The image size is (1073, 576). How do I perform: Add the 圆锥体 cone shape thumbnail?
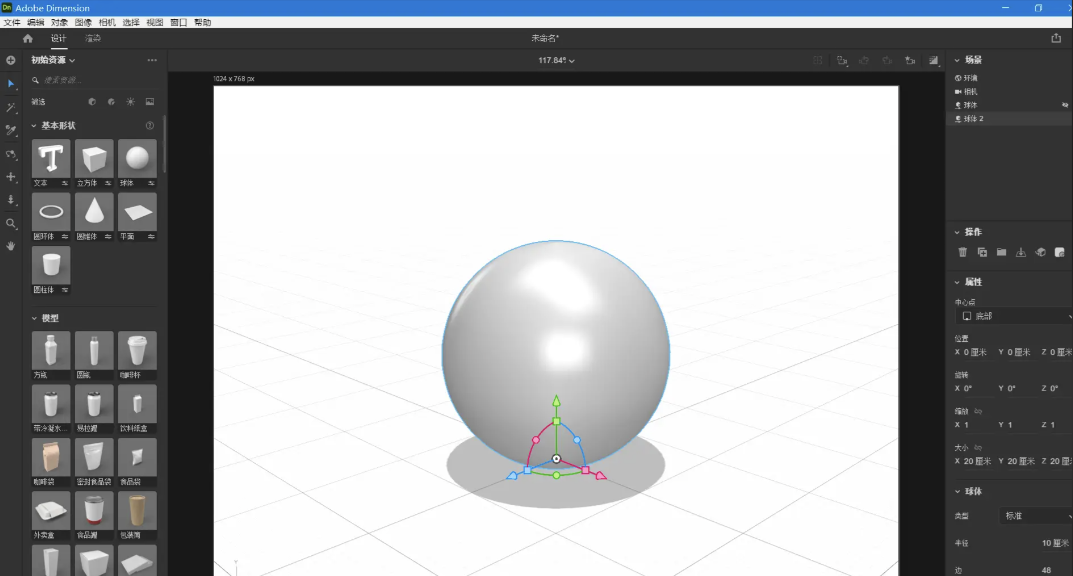94,212
